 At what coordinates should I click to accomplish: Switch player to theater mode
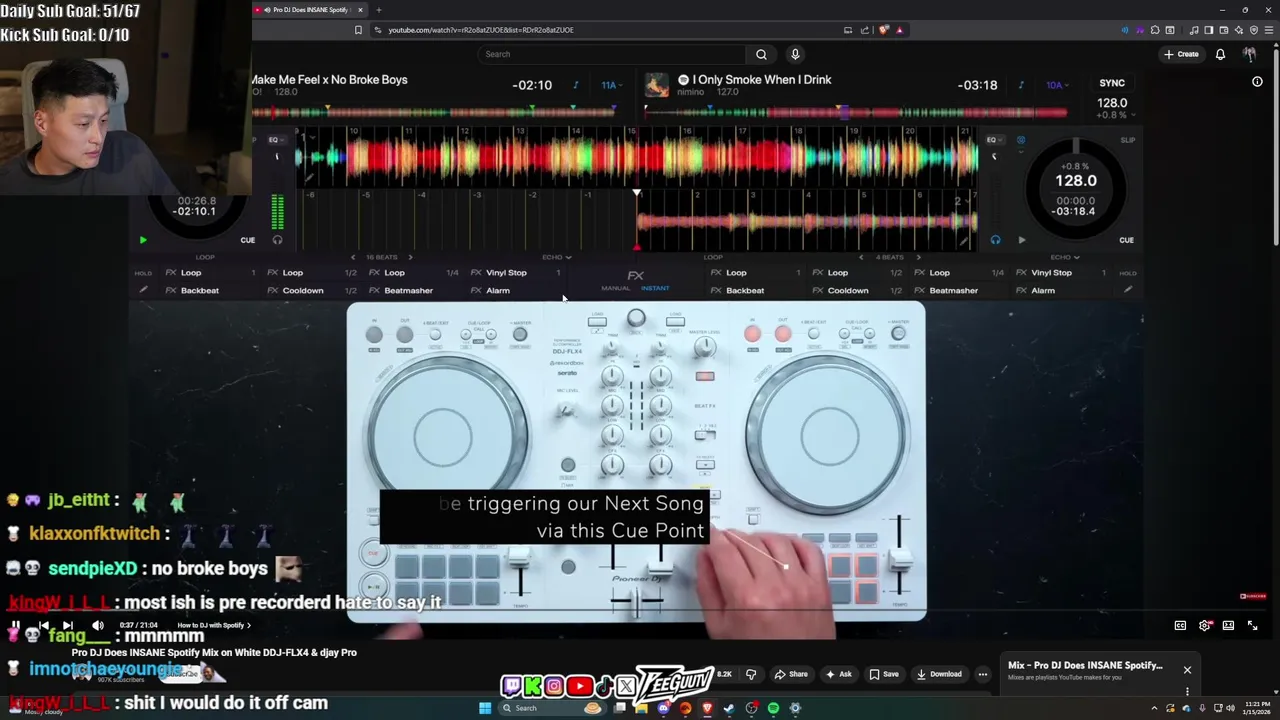(1228, 625)
